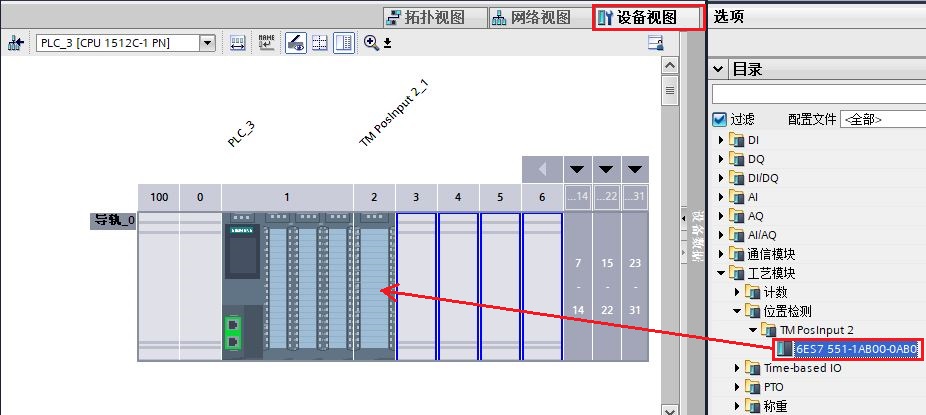Expand the AQ folder arrow
This screenshot has height=415, width=926.
[721, 216]
